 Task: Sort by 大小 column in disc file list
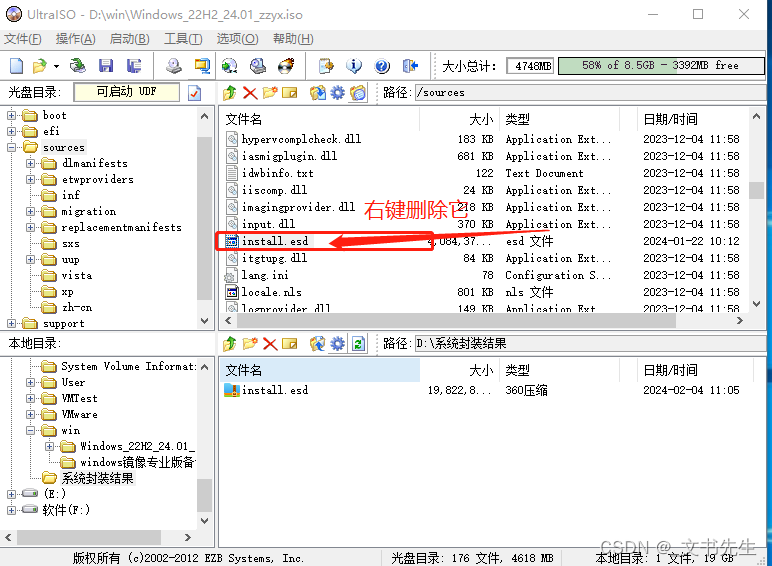[x=459, y=119]
